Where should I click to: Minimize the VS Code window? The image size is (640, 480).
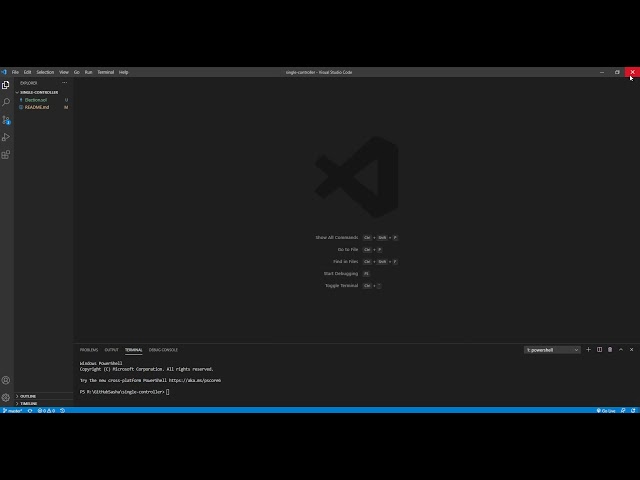coord(602,72)
